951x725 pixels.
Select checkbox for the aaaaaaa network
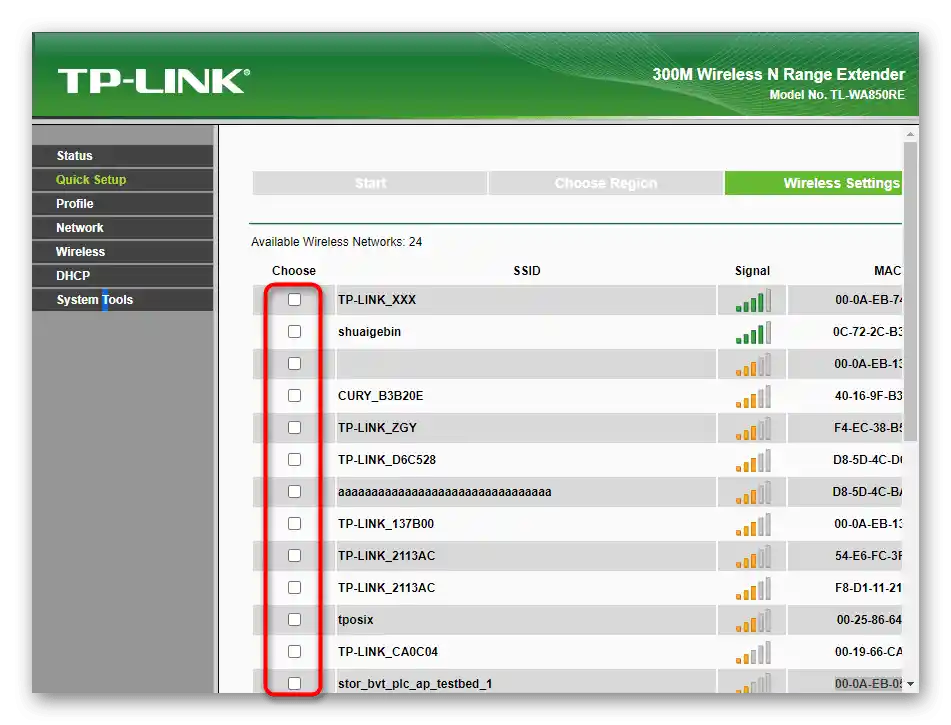[294, 491]
